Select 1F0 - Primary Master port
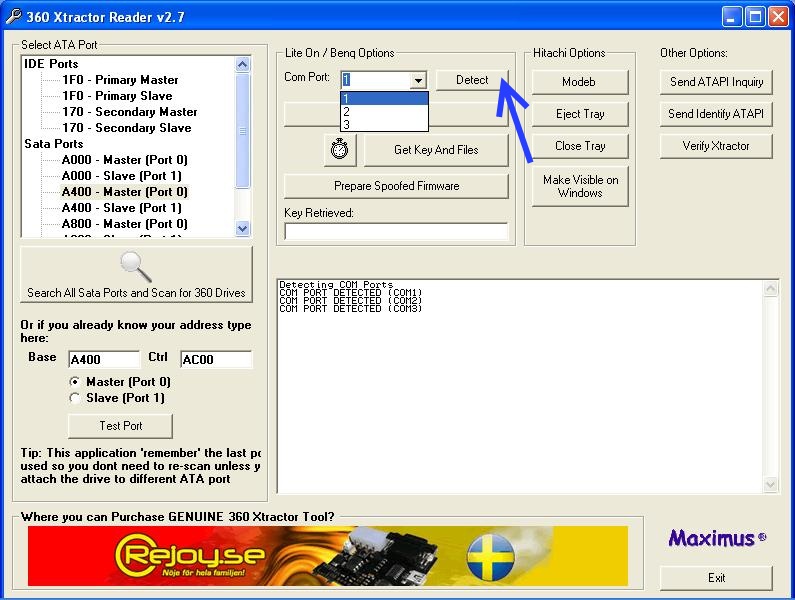The image size is (795, 600). coord(120,80)
